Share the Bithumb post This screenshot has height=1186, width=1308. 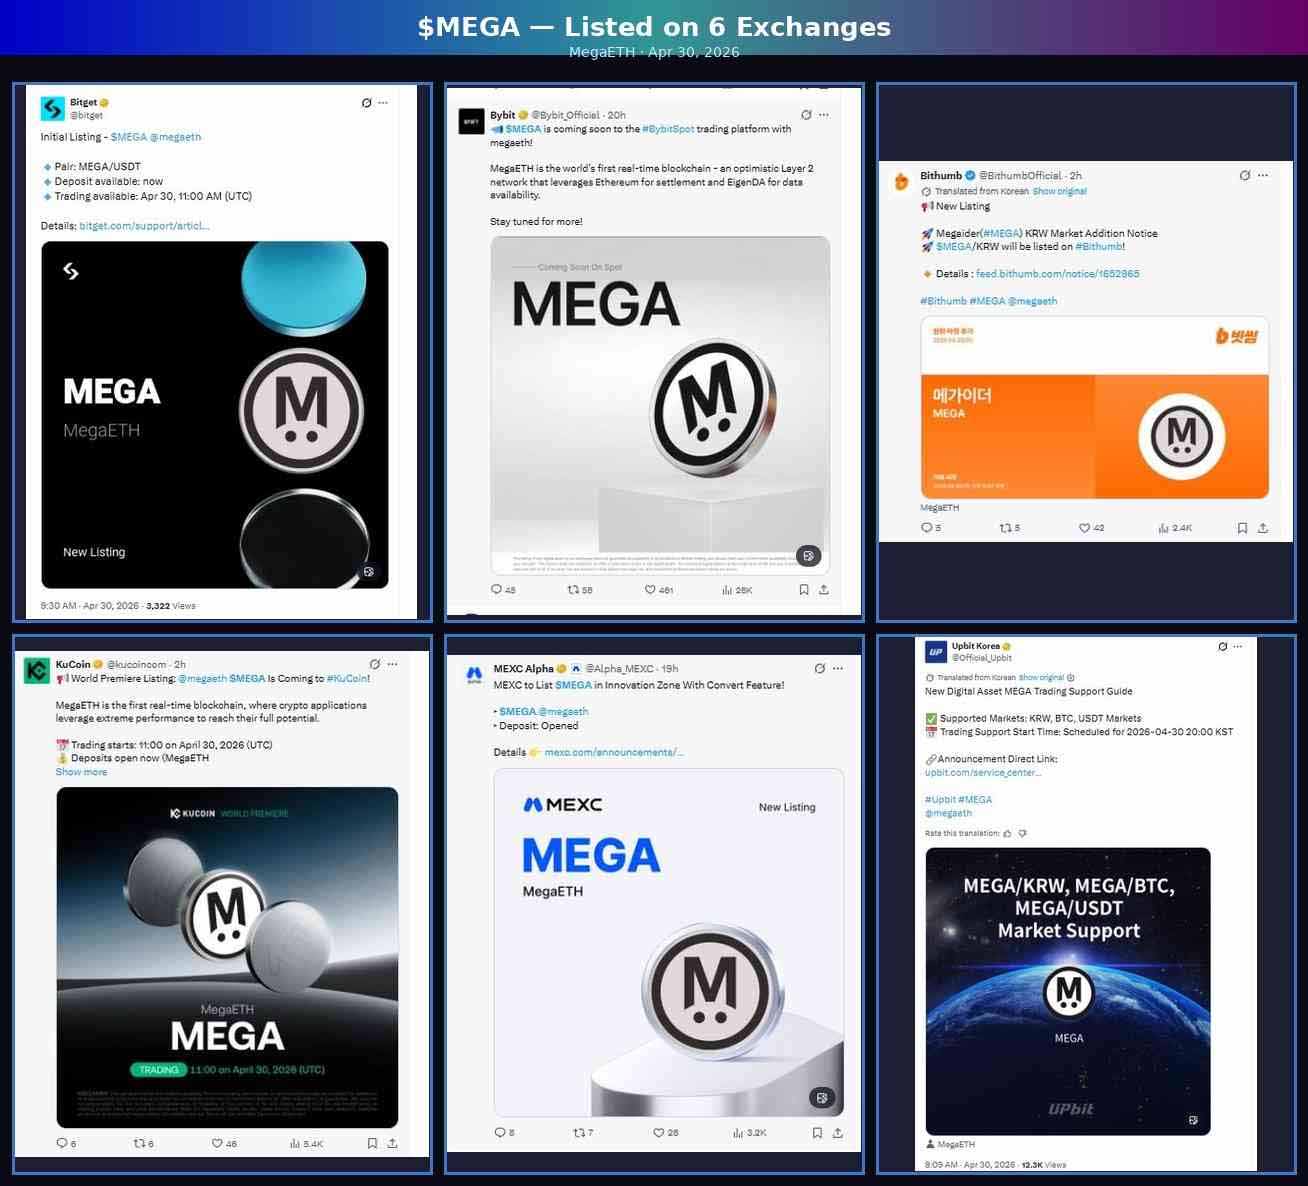point(1263,528)
